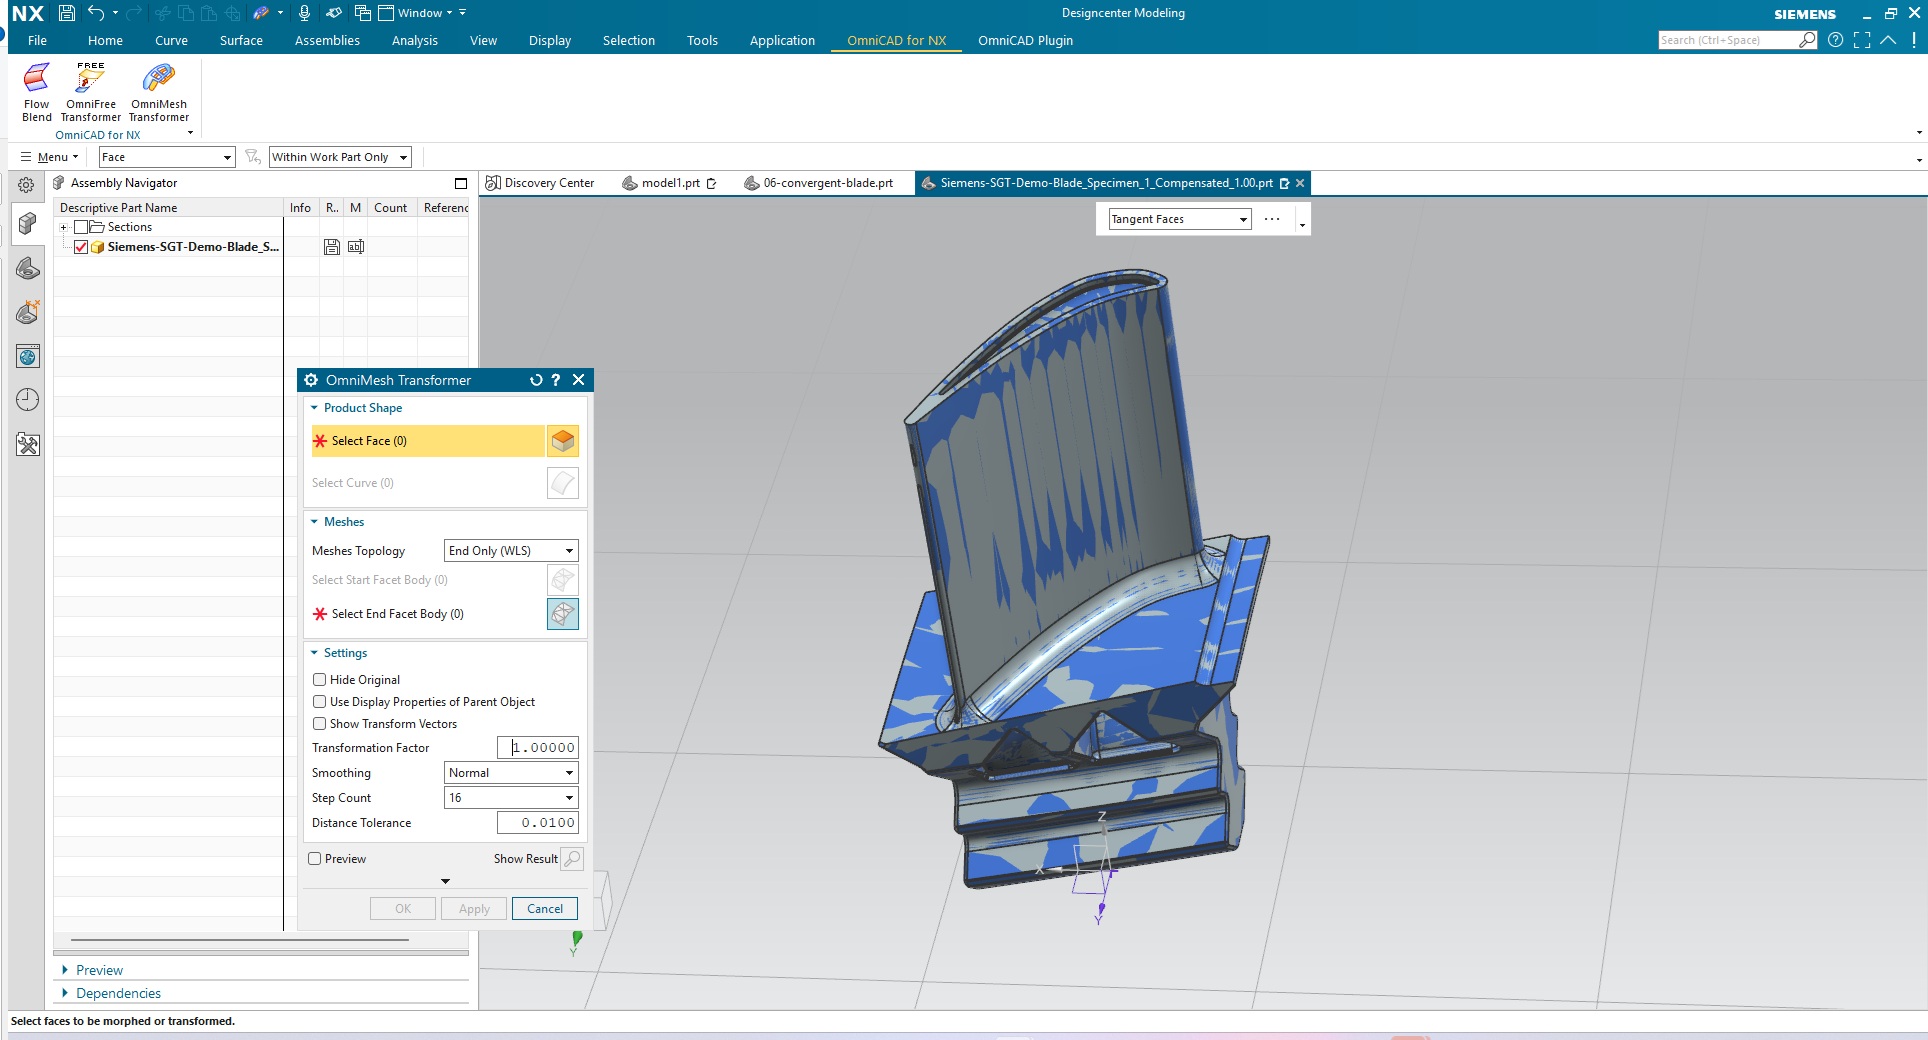The height and width of the screenshot is (1040, 1928).
Task: Enable the Preview checkbox
Action: [315, 859]
